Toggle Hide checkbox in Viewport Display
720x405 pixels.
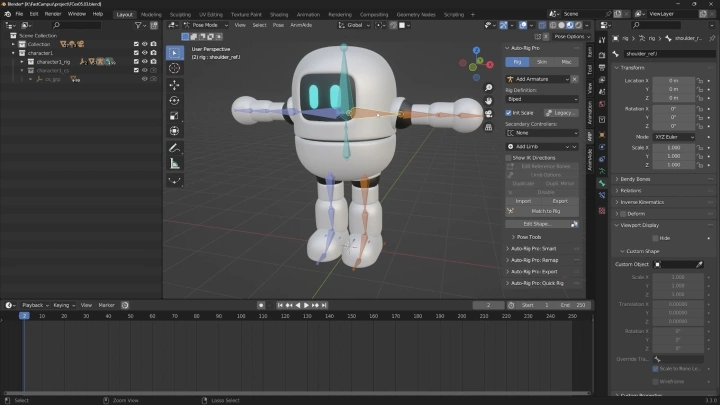tap(655, 238)
